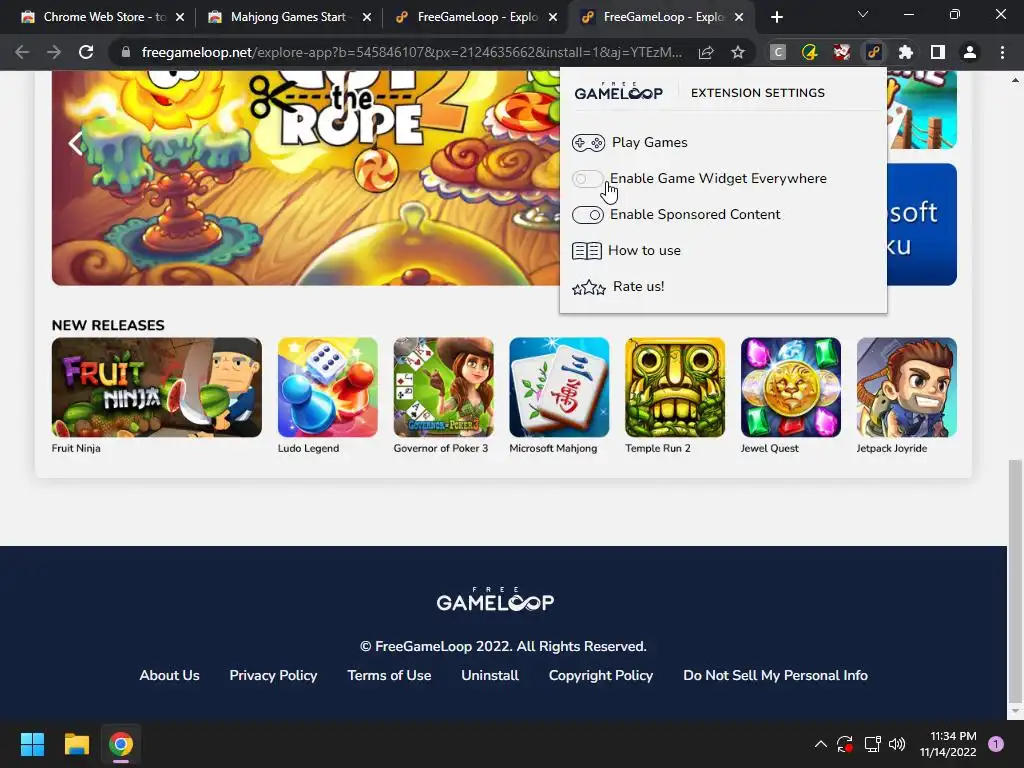Open network status tray icon
This screenshot has height=768, width=1024.
tap(872, 744)
